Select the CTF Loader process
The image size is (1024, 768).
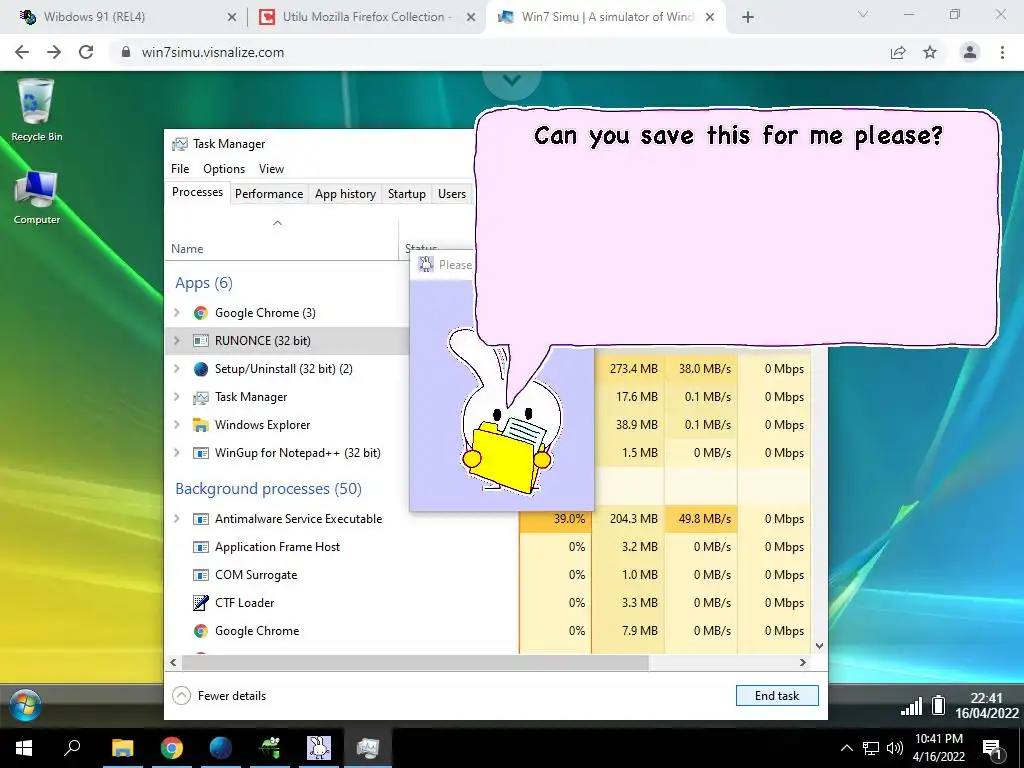point(488,603)
